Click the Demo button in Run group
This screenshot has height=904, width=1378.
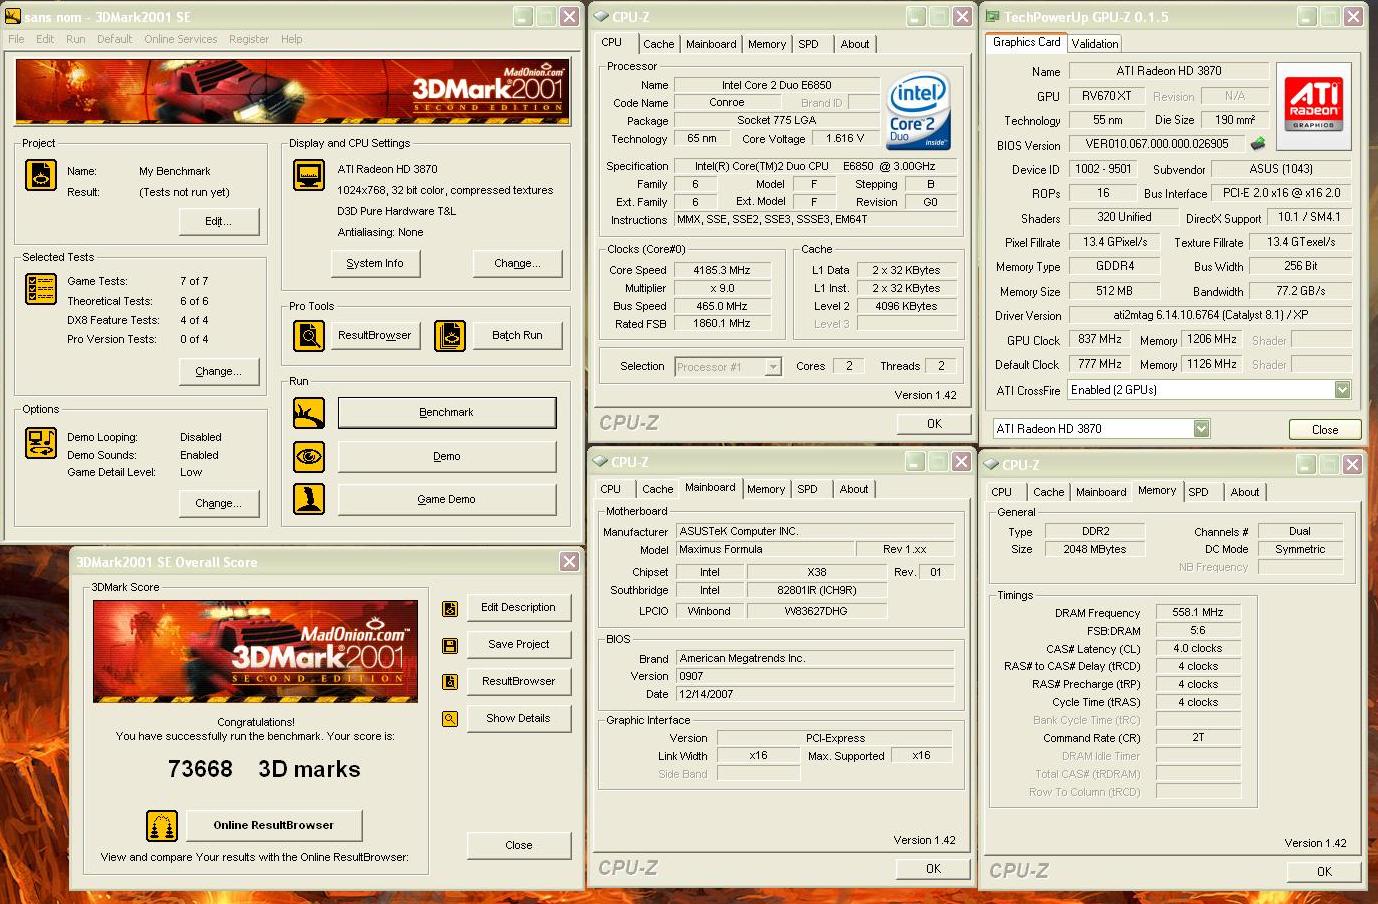[446, 456]
